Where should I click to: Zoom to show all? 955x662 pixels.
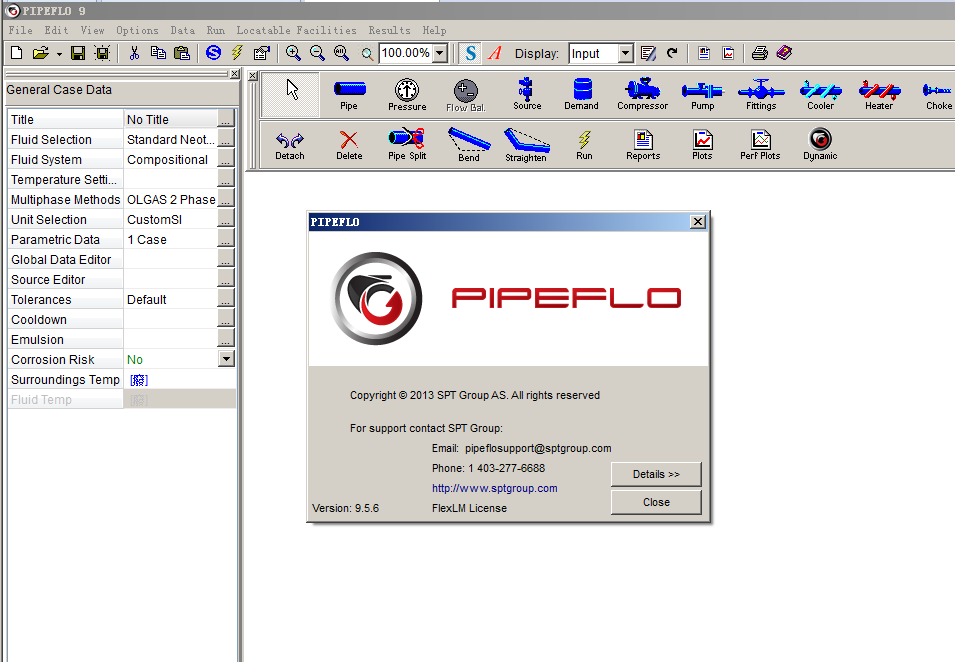point(341,54)
